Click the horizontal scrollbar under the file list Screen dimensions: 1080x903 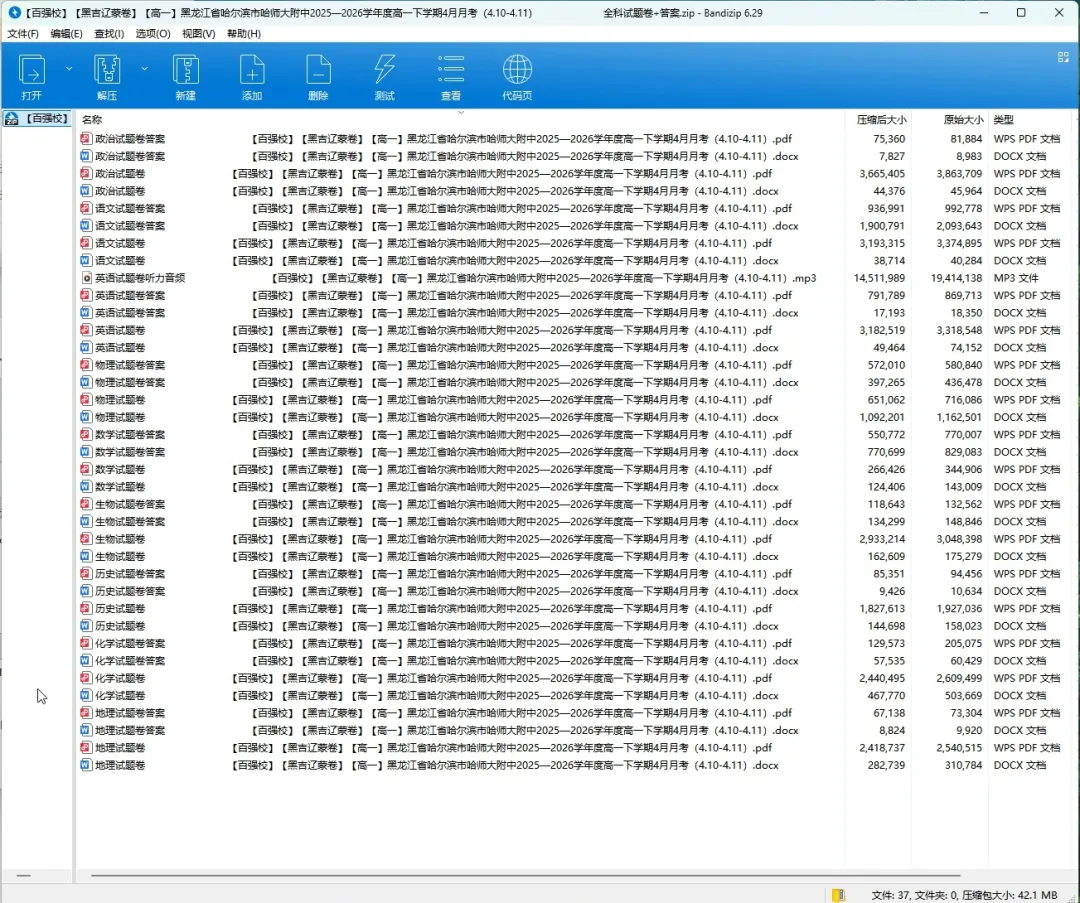(x=526, y=875)
